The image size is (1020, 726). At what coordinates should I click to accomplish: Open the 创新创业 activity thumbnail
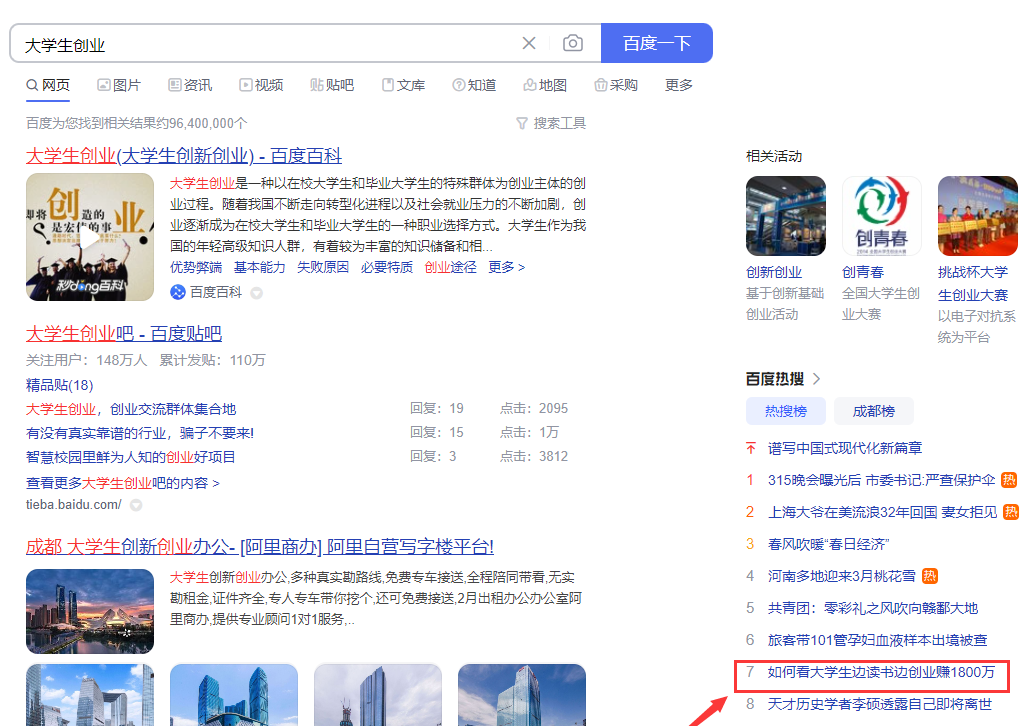786,216
